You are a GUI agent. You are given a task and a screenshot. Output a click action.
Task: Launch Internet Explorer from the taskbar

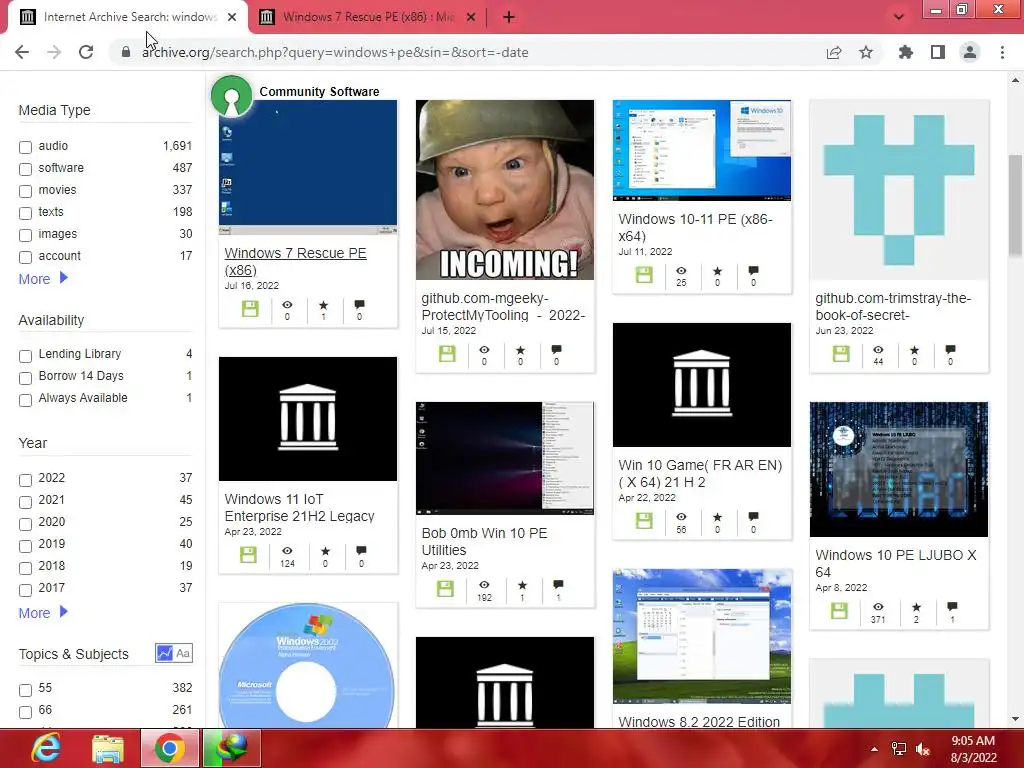[46, 748]
